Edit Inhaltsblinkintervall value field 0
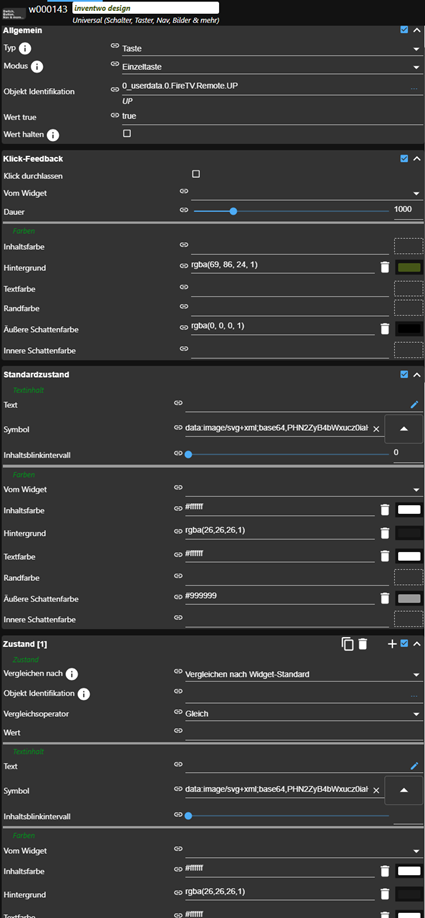 (x=407, y=453)
